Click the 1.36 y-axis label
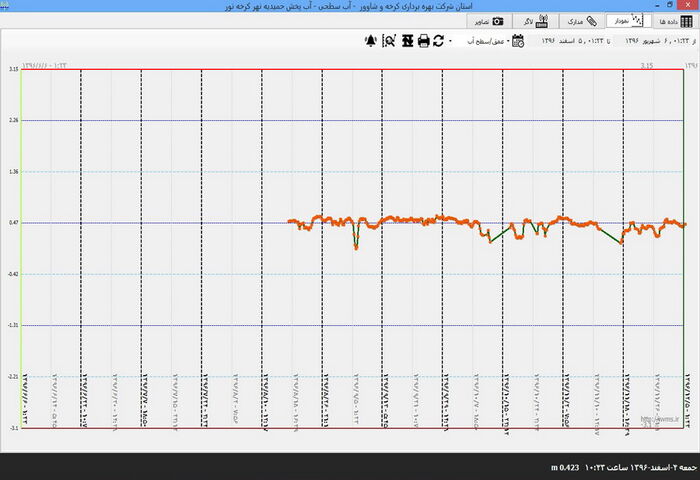700x480 pixels. 13,171
